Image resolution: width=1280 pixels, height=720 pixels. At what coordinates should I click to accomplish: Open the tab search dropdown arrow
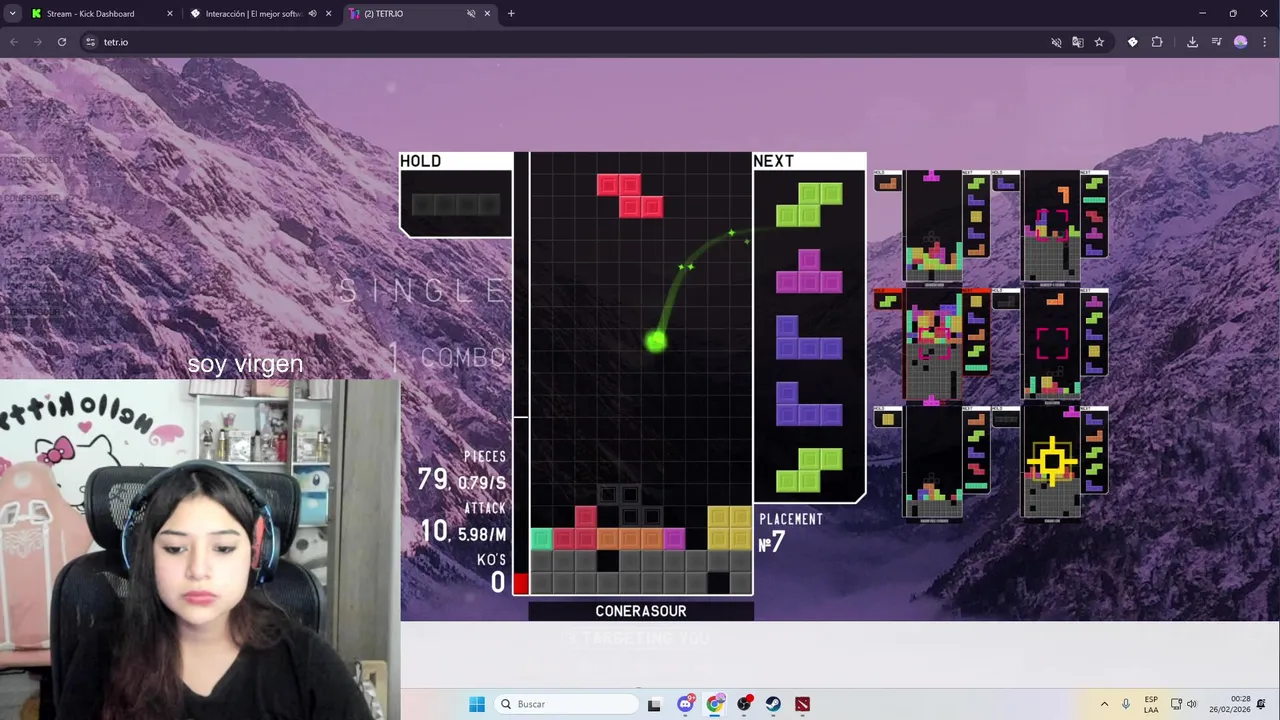12,14
